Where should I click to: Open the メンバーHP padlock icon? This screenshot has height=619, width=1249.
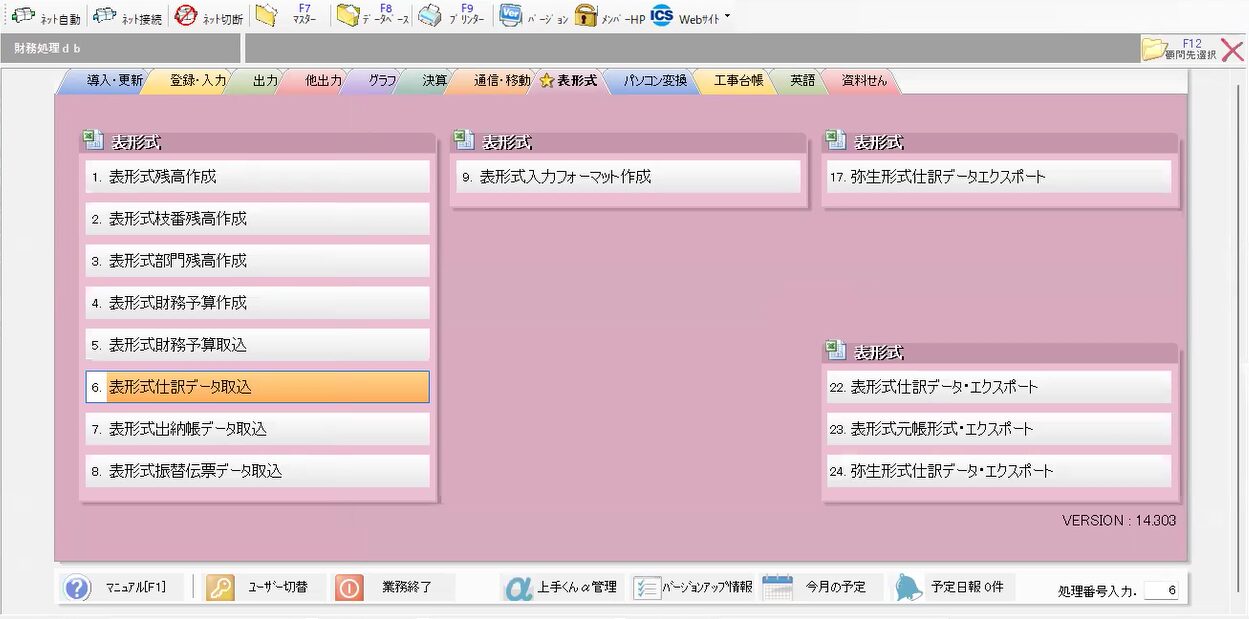tap(585, 16)
